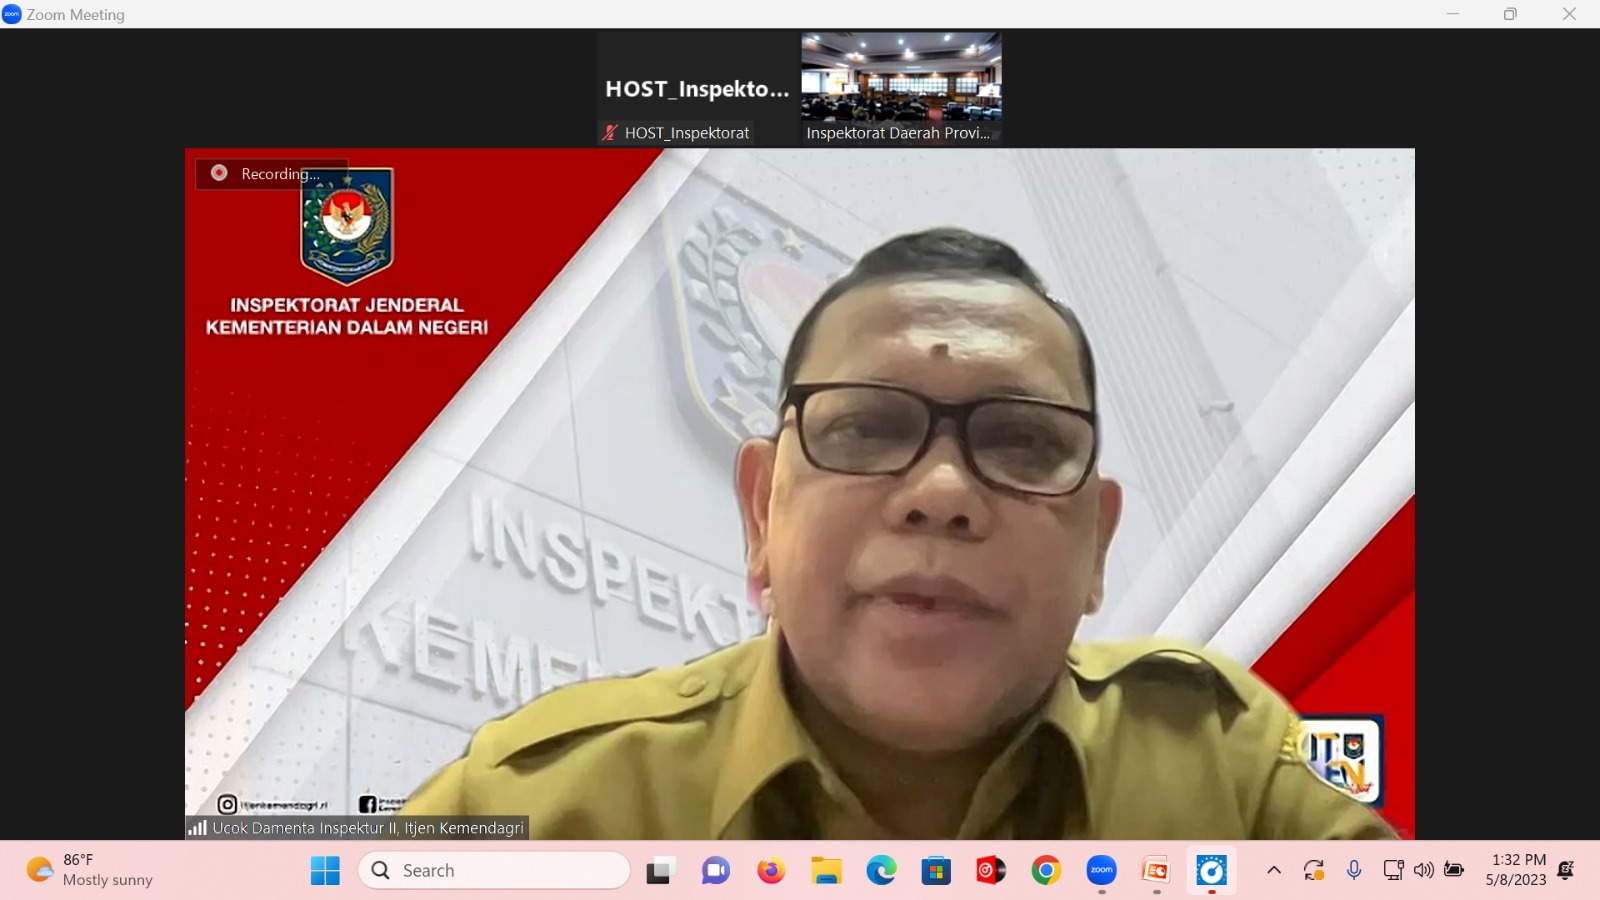Click the Search box in taskbar

coord(494,871)
